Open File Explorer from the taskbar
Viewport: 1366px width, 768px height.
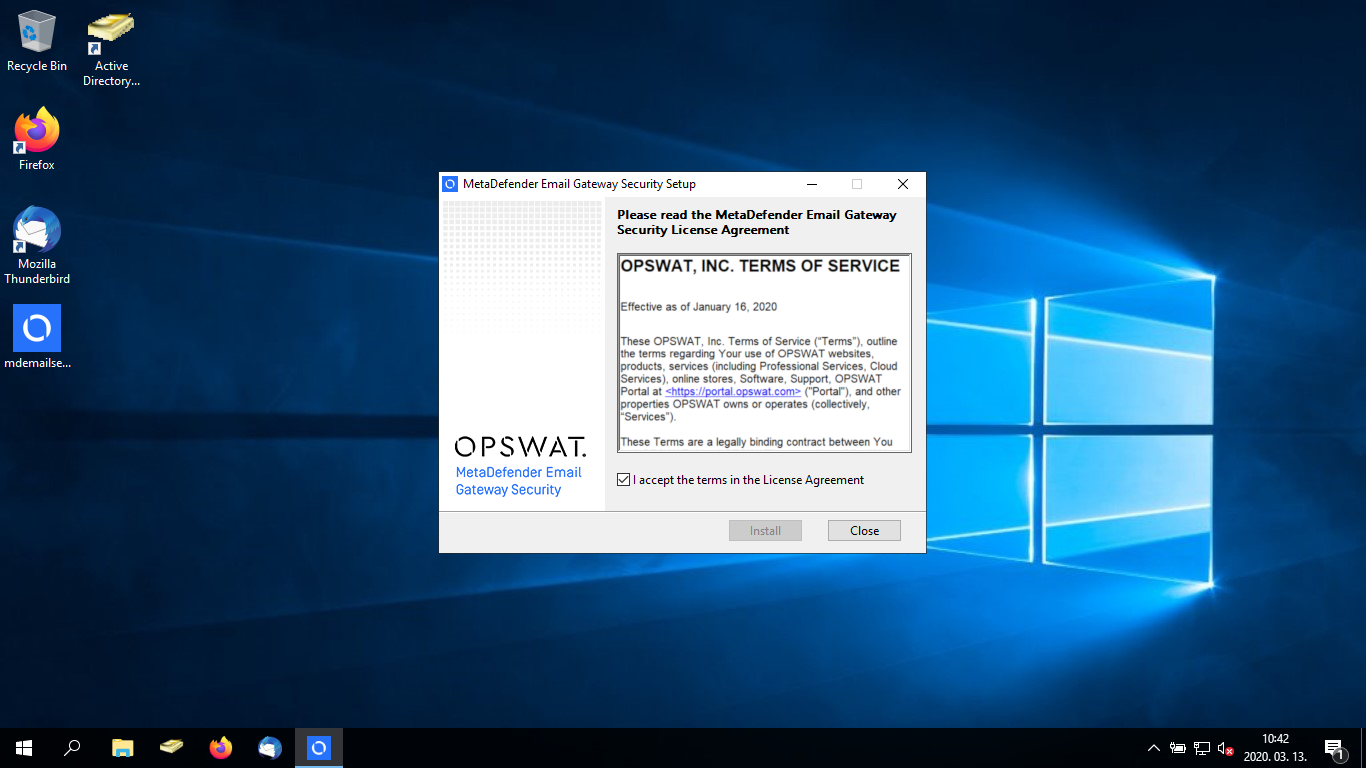click(122, 747)
